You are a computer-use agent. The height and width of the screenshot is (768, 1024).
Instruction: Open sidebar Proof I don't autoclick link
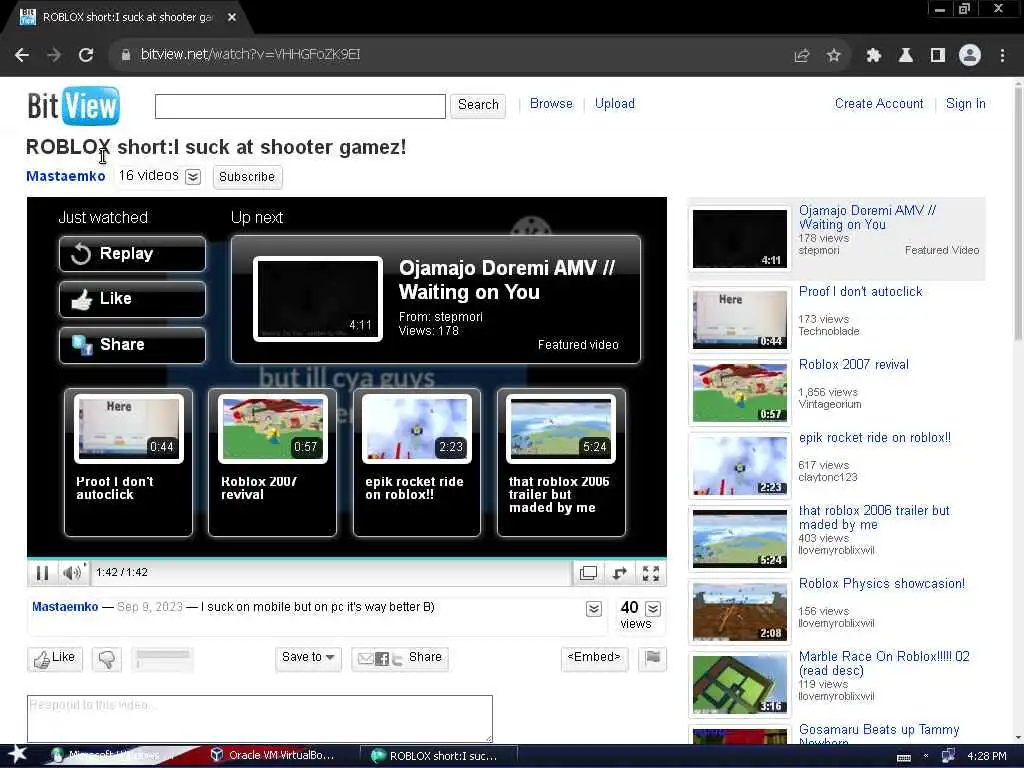point(860,292)
